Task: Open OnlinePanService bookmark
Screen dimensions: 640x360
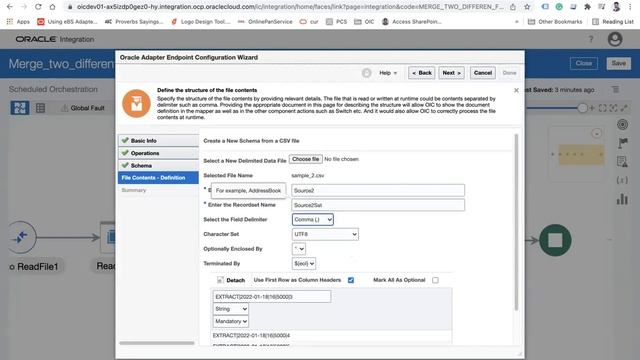Action: coord(265,22)
